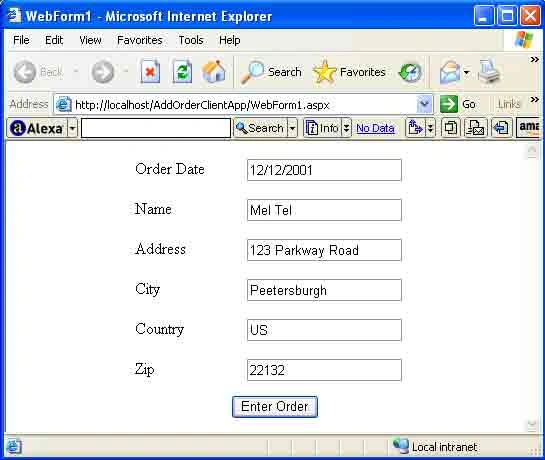Click the Alexa Search button
This screenshot has height=460, width=545.
coord(260,128)
